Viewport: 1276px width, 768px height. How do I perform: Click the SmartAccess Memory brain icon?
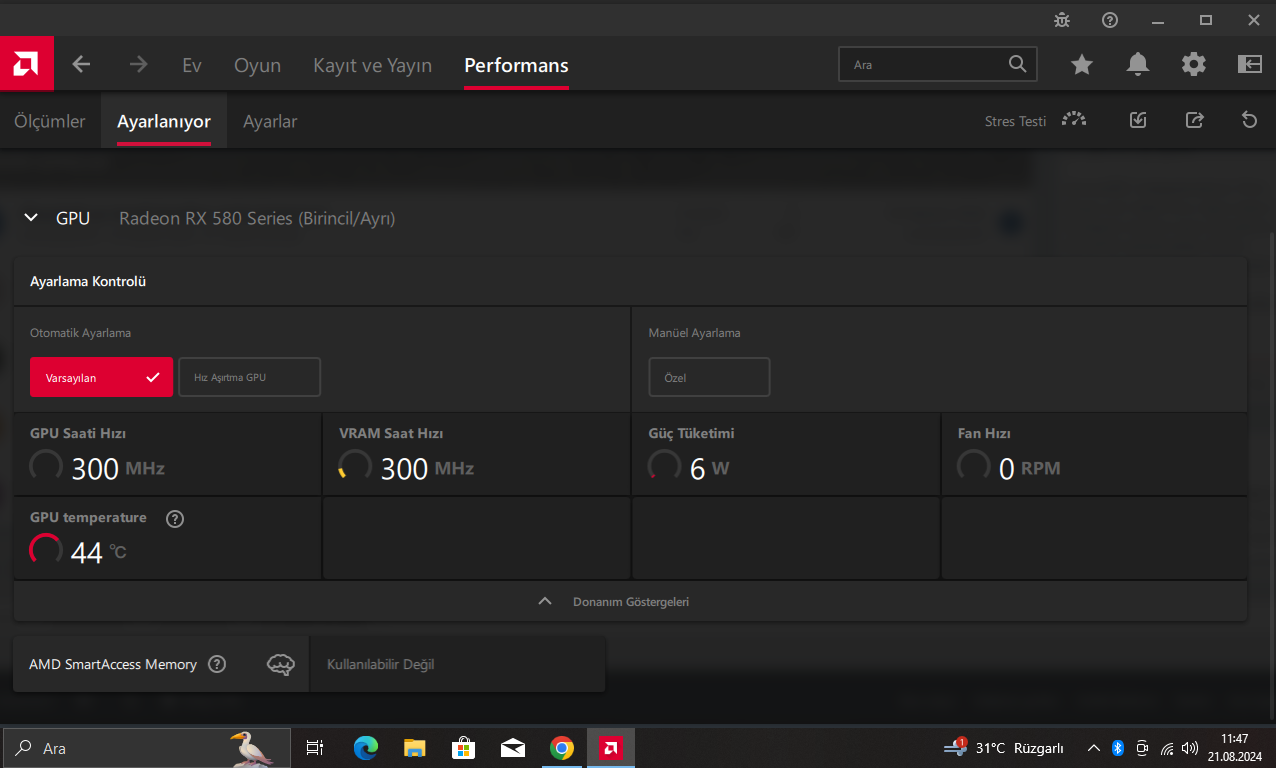(281, 664)
